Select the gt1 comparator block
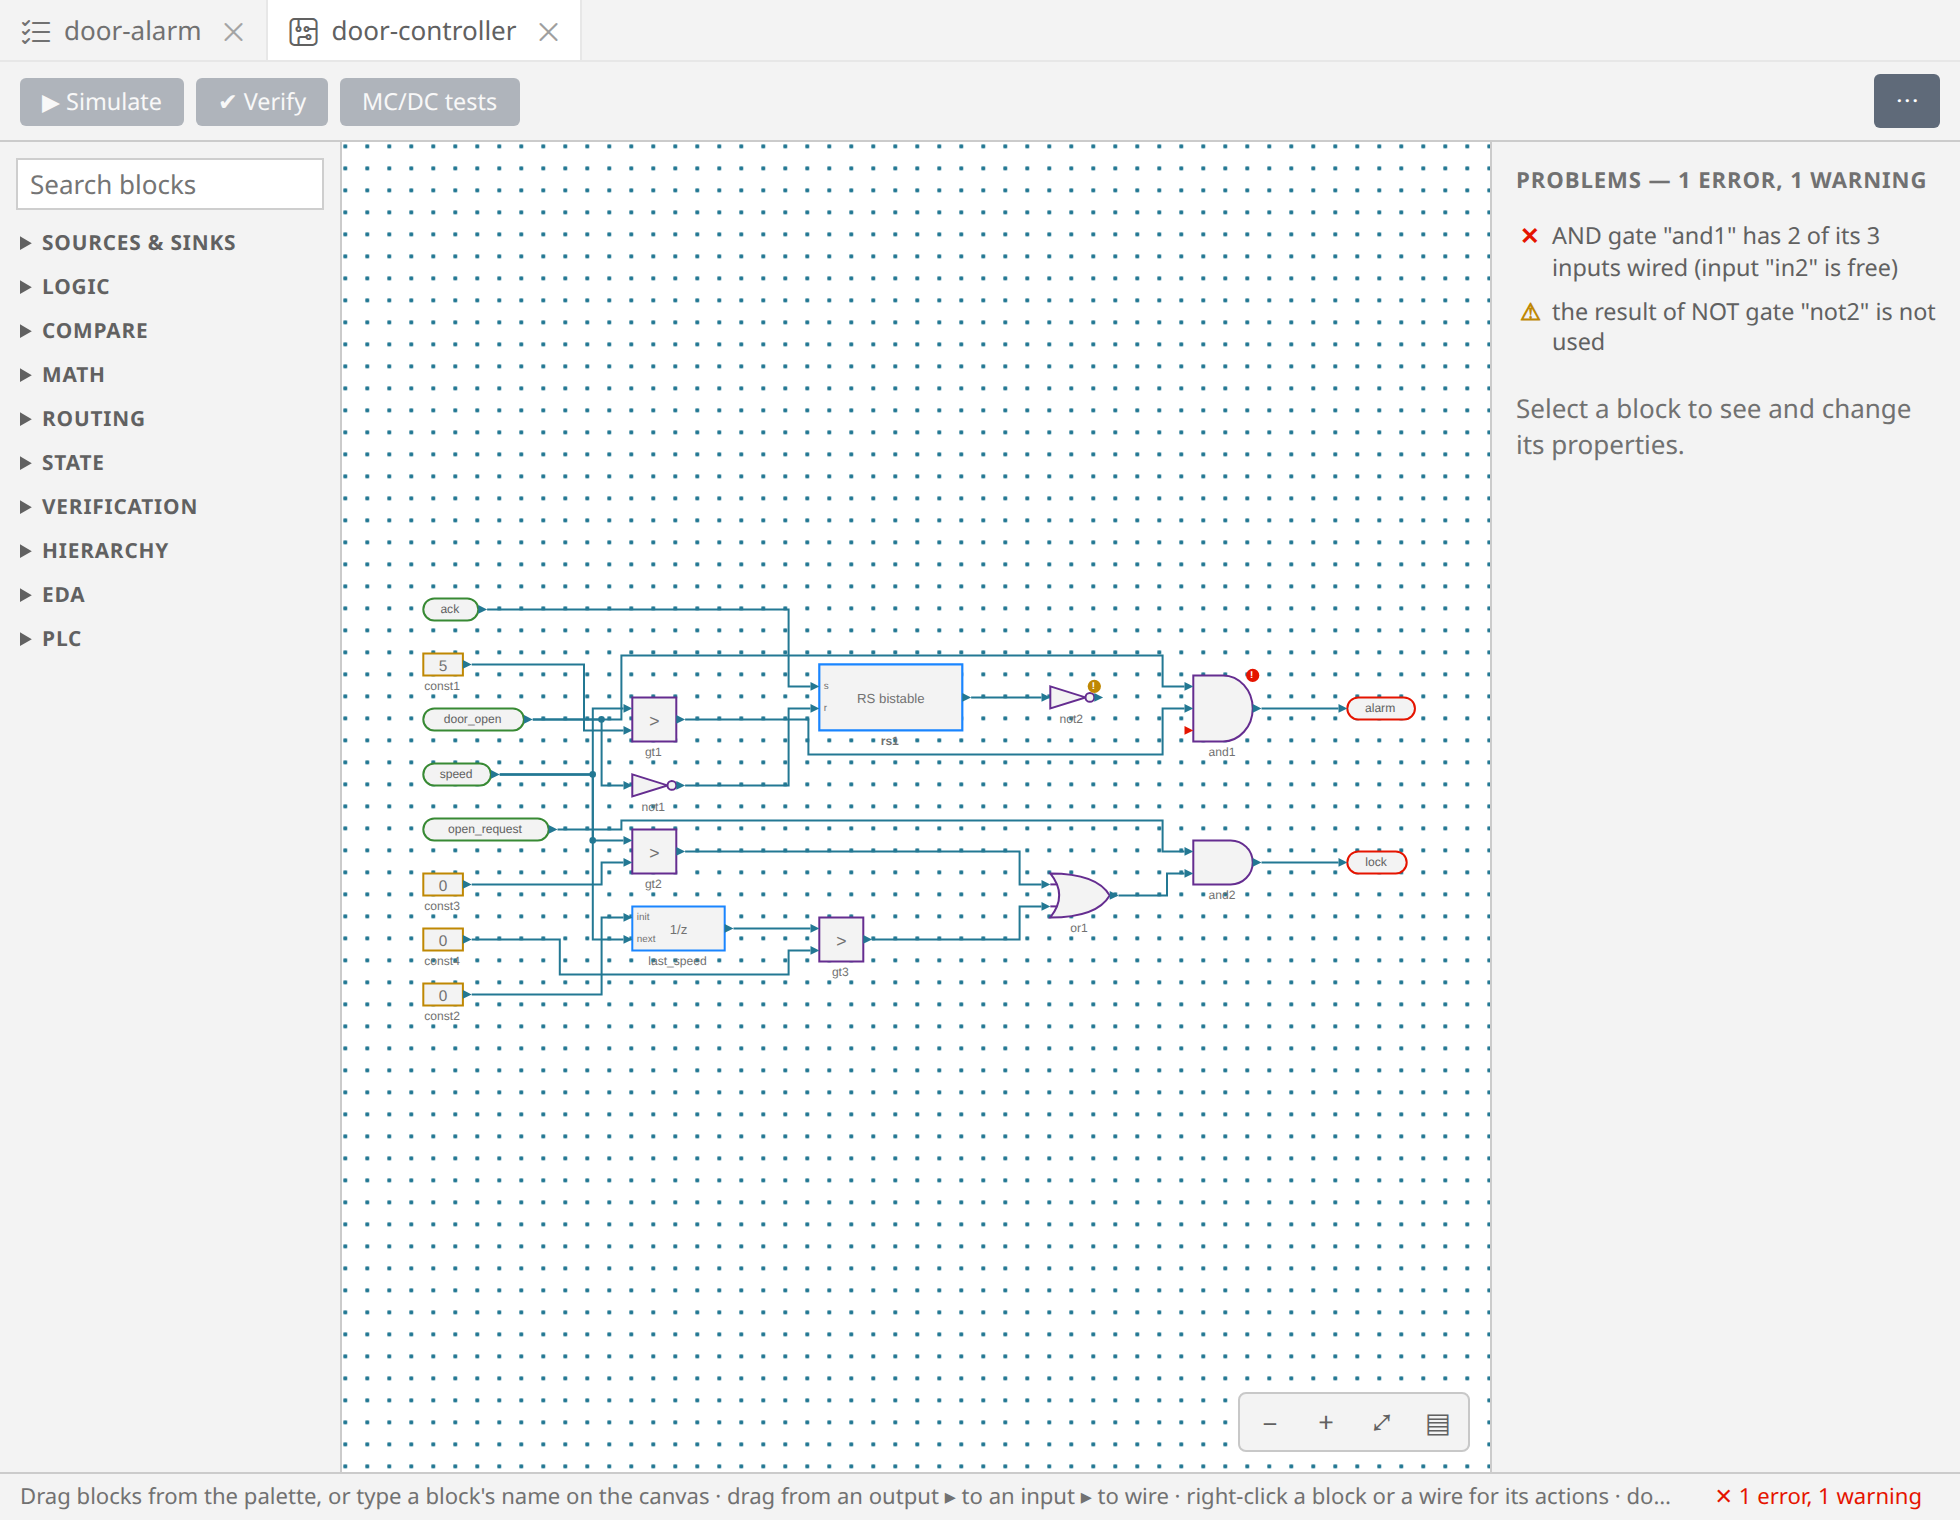This screenshot has width=1960, height=1520. click(654, 720)
